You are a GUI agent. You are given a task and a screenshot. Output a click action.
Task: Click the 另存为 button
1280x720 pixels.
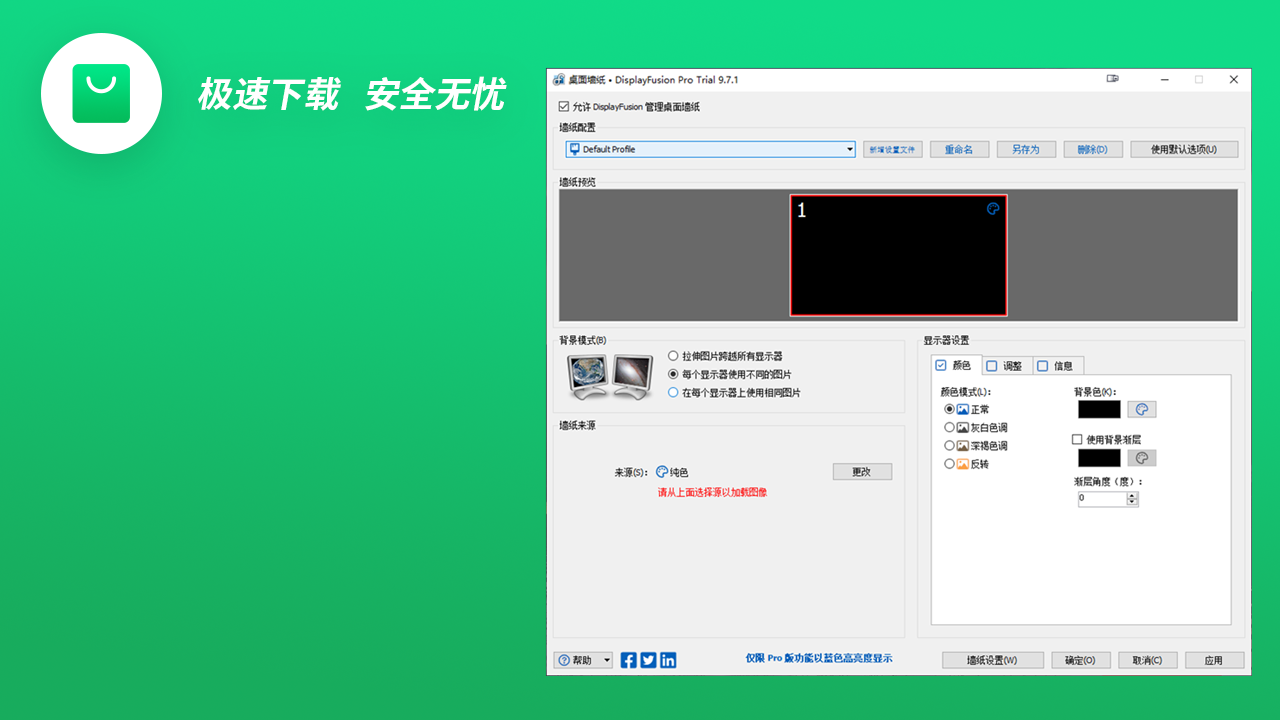click(x=1026, y=149)
